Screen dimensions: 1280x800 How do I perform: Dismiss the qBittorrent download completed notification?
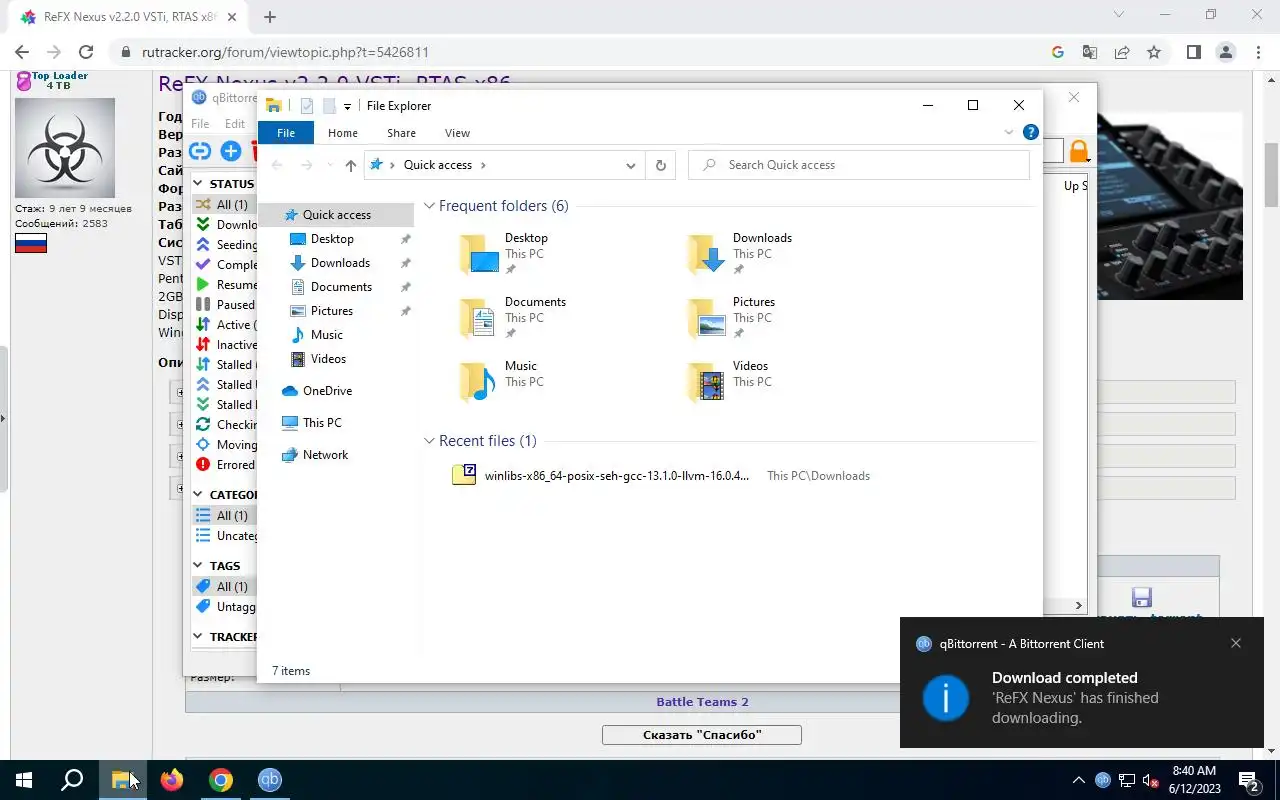click(1236, 643)
